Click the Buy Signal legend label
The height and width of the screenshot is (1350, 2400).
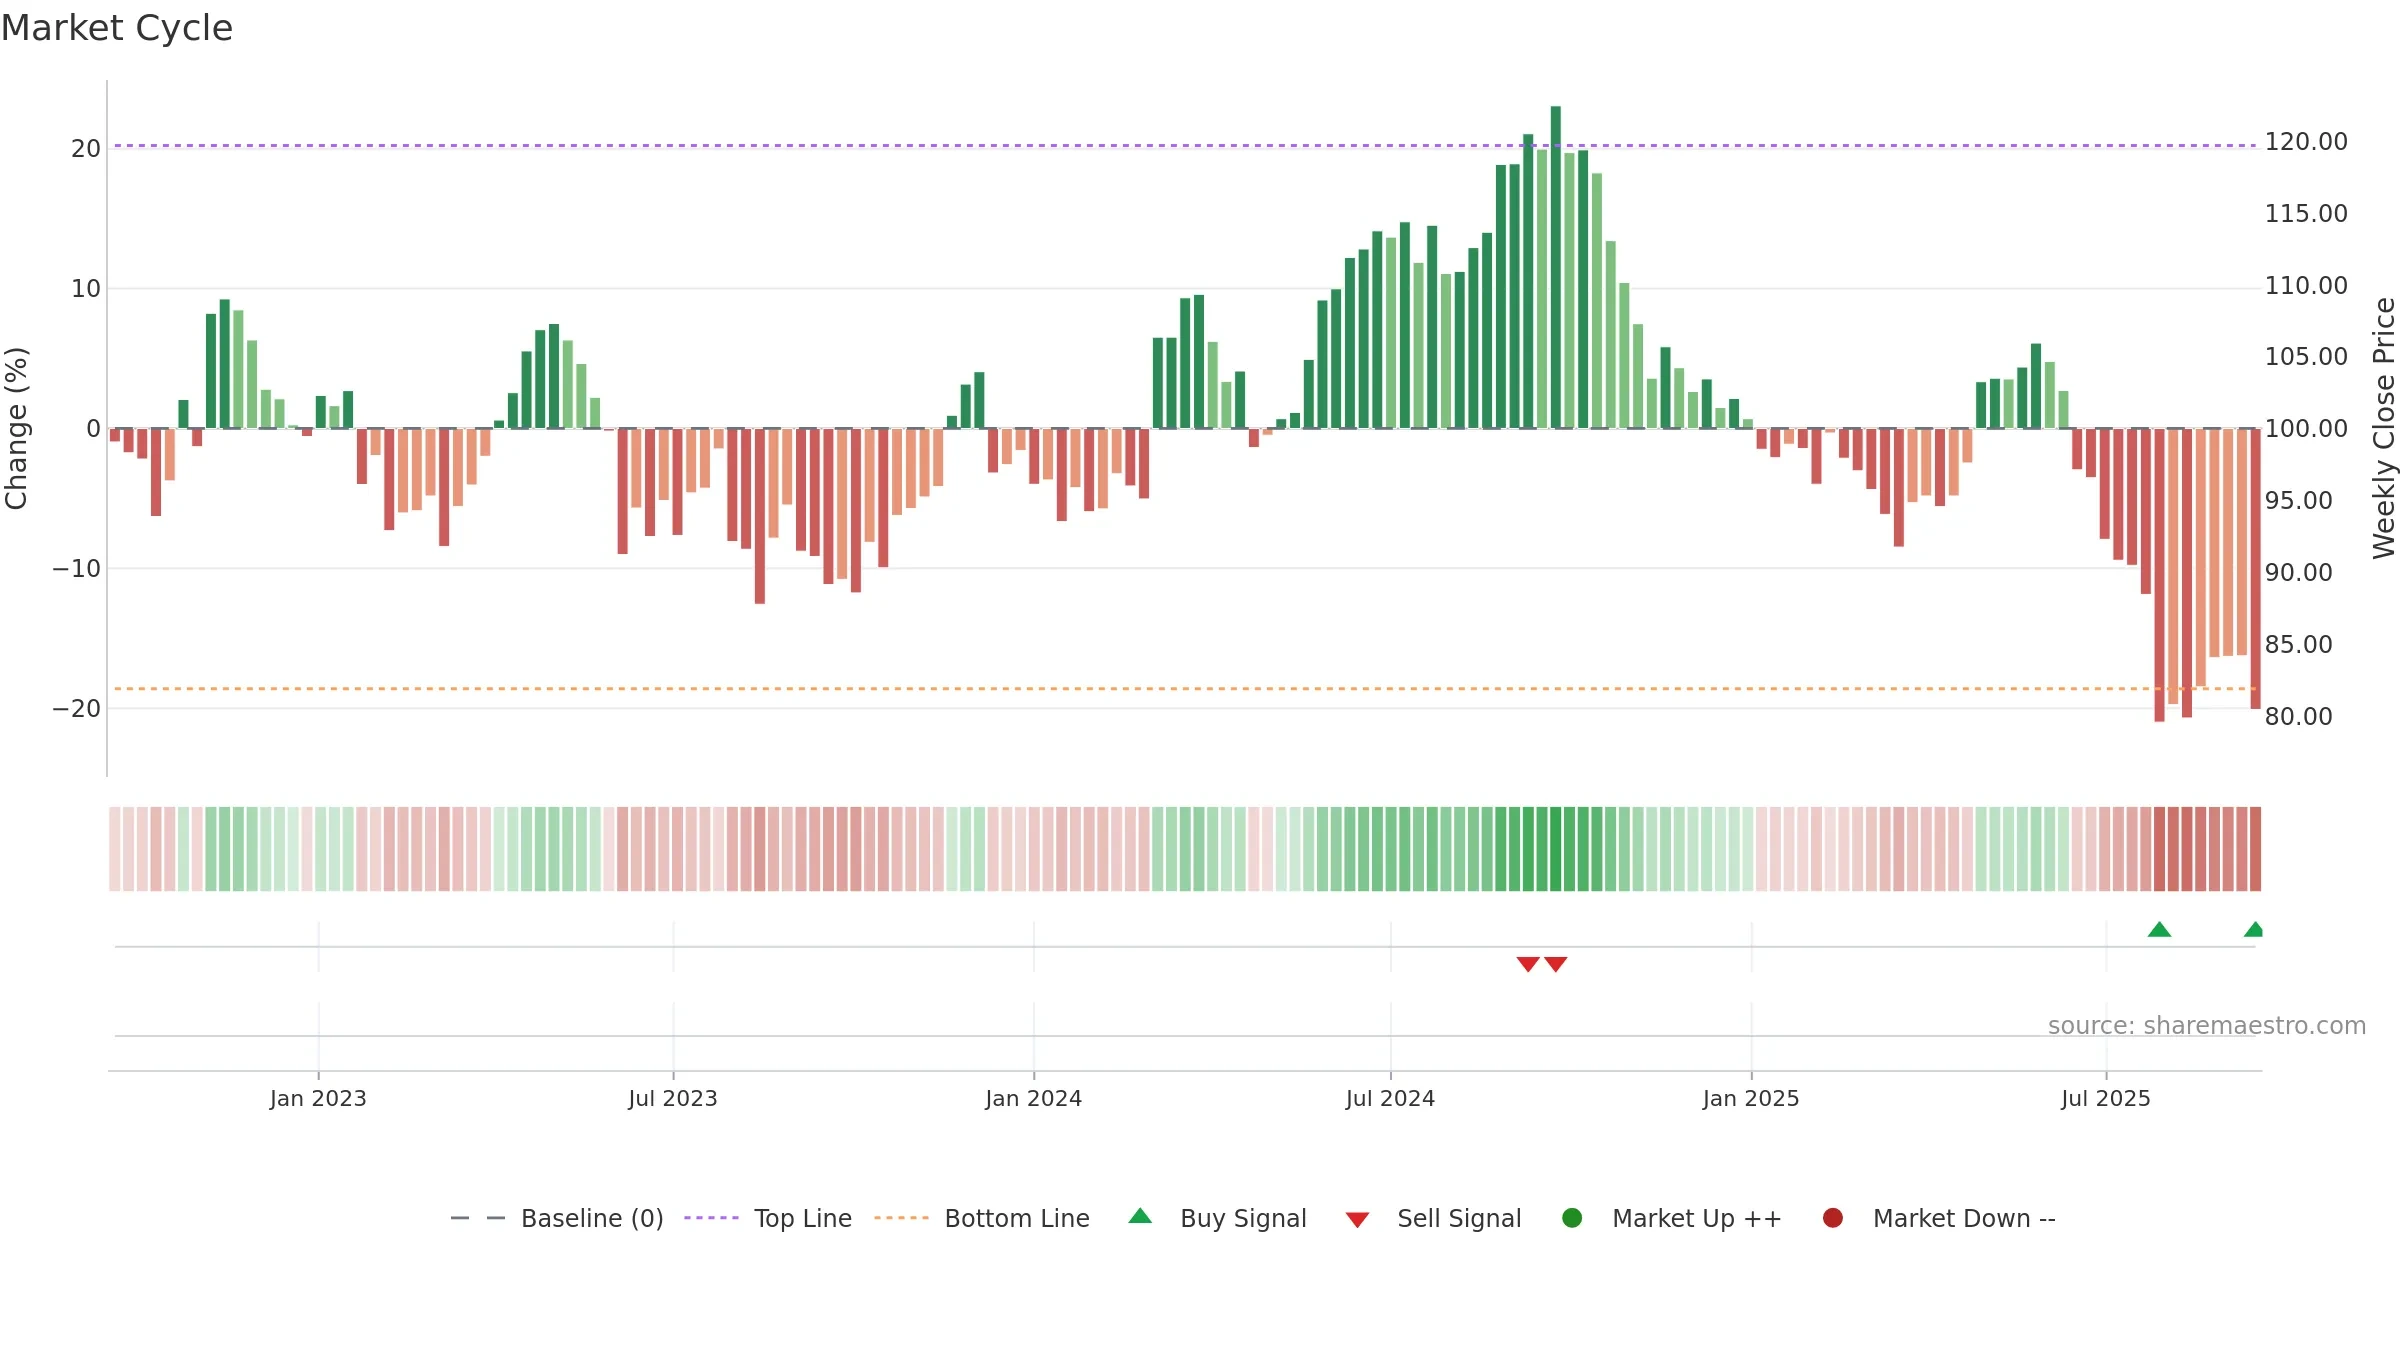point(1243,1218)
